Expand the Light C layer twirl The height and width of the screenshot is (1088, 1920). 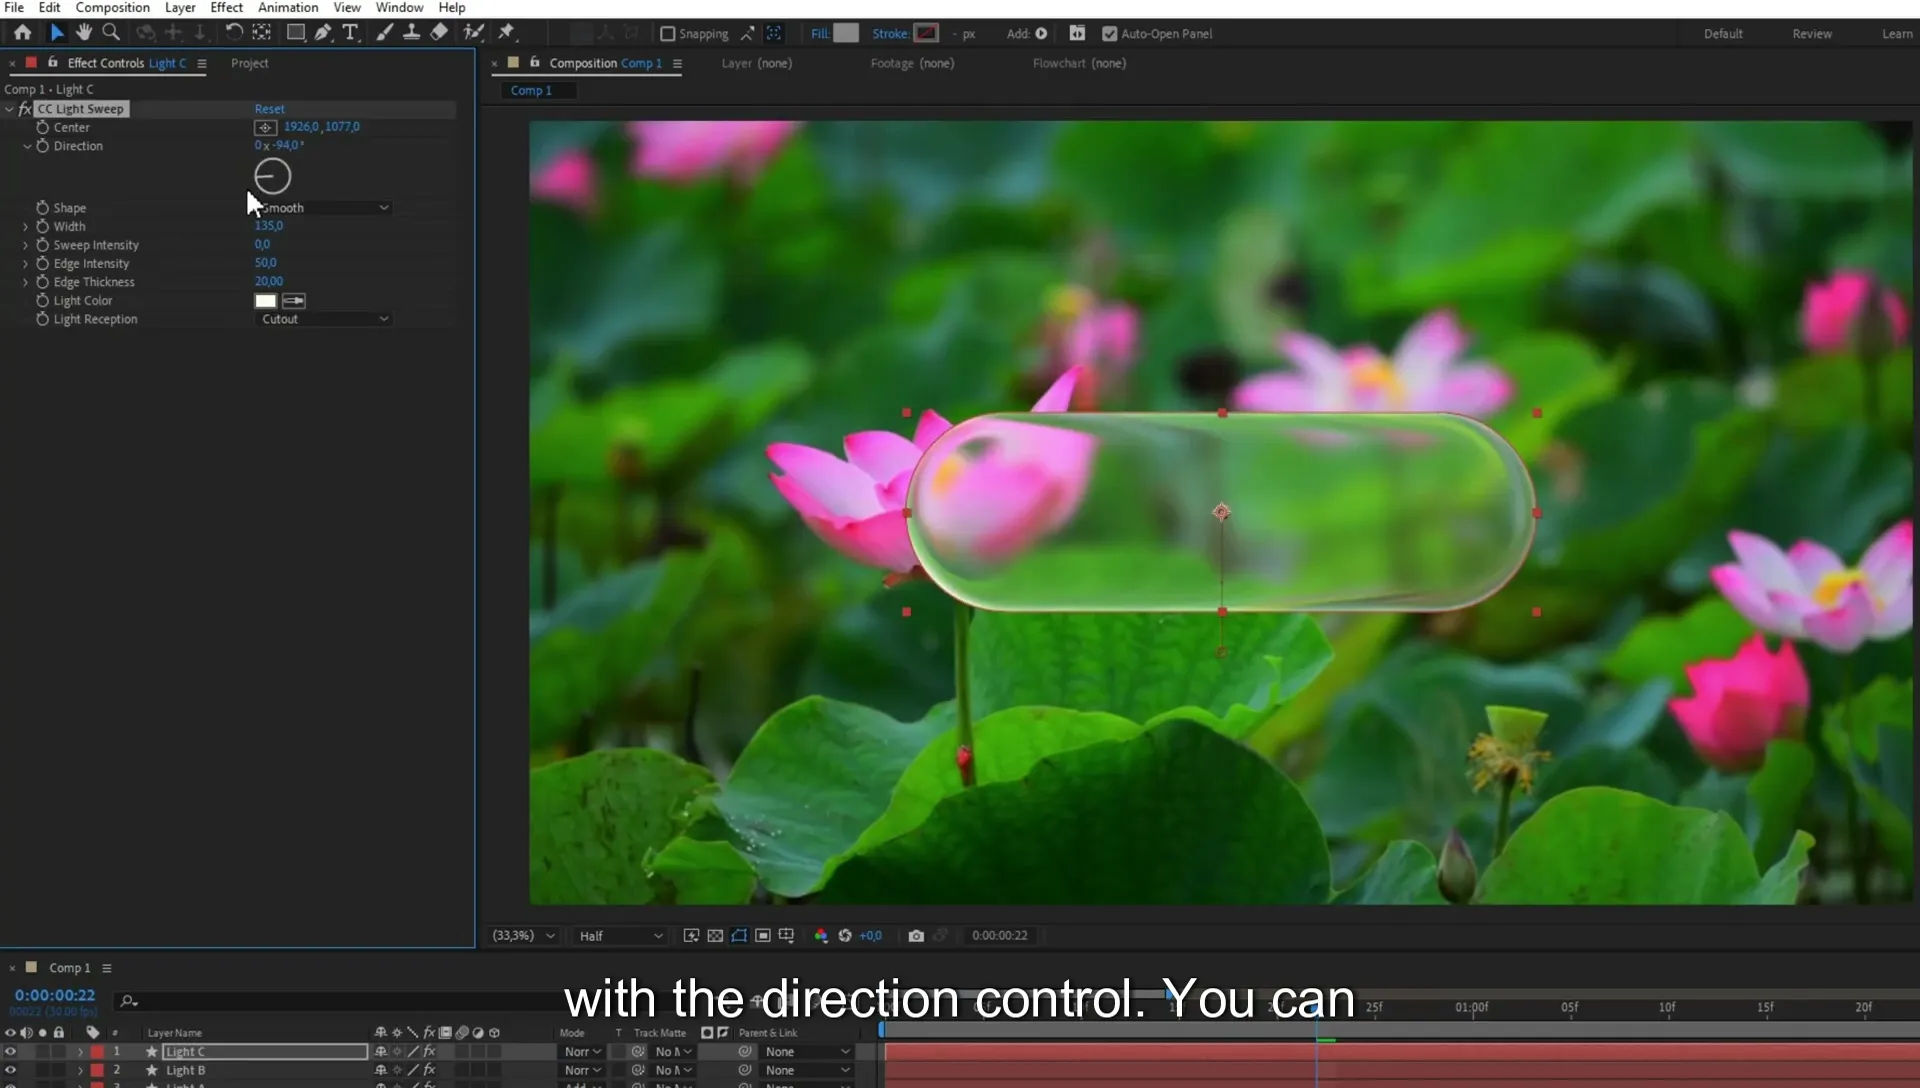coord(80,1051)
